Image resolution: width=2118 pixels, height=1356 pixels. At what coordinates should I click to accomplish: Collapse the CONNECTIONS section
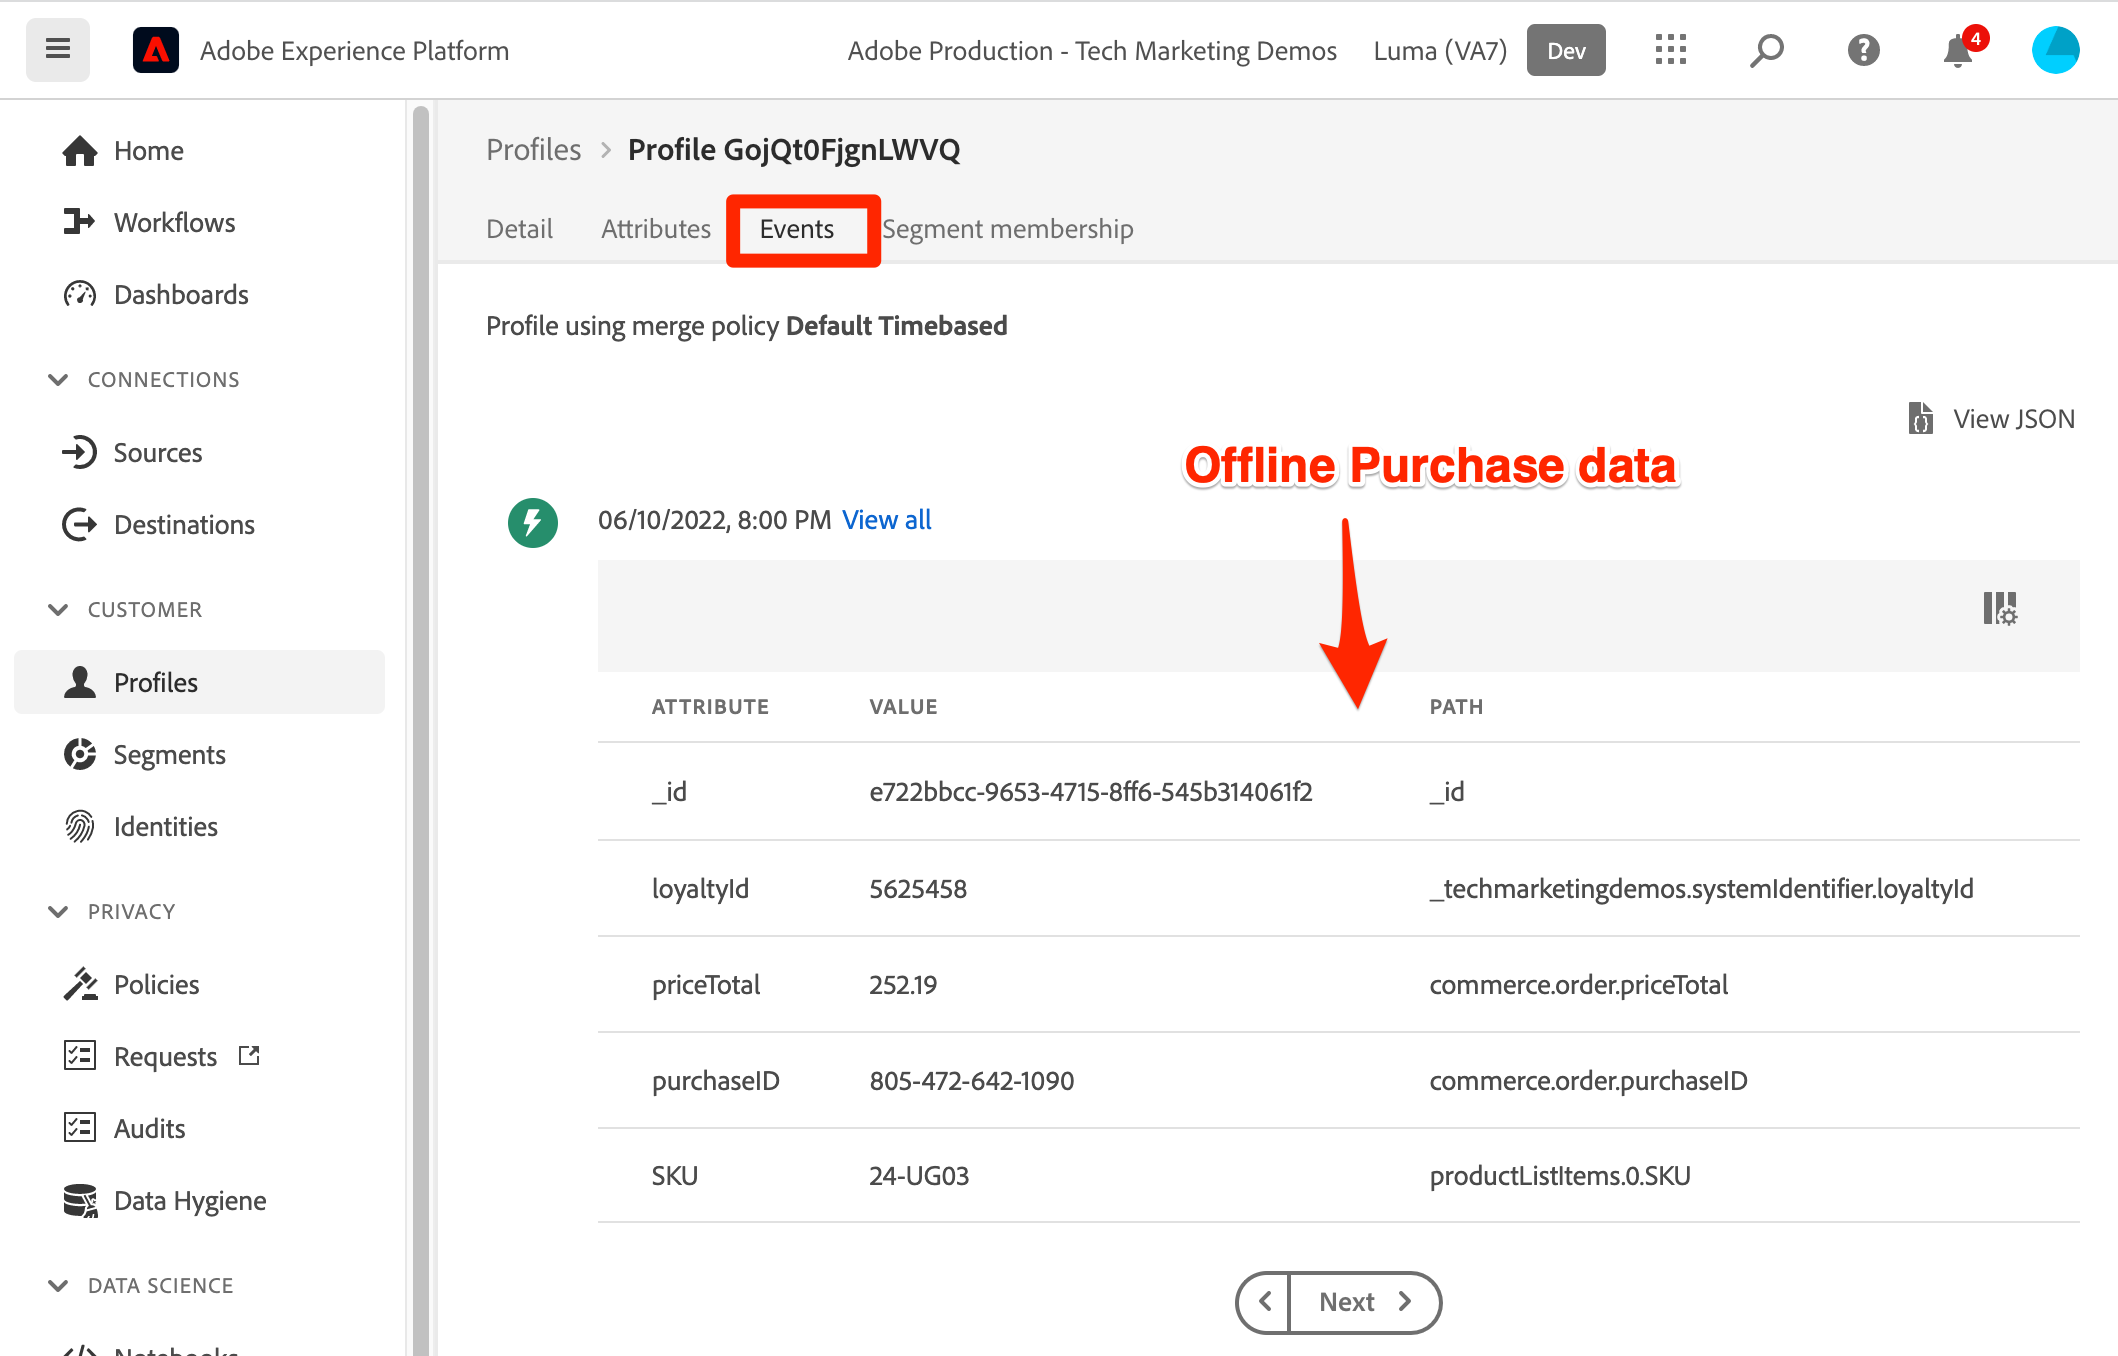pos(59,380)
